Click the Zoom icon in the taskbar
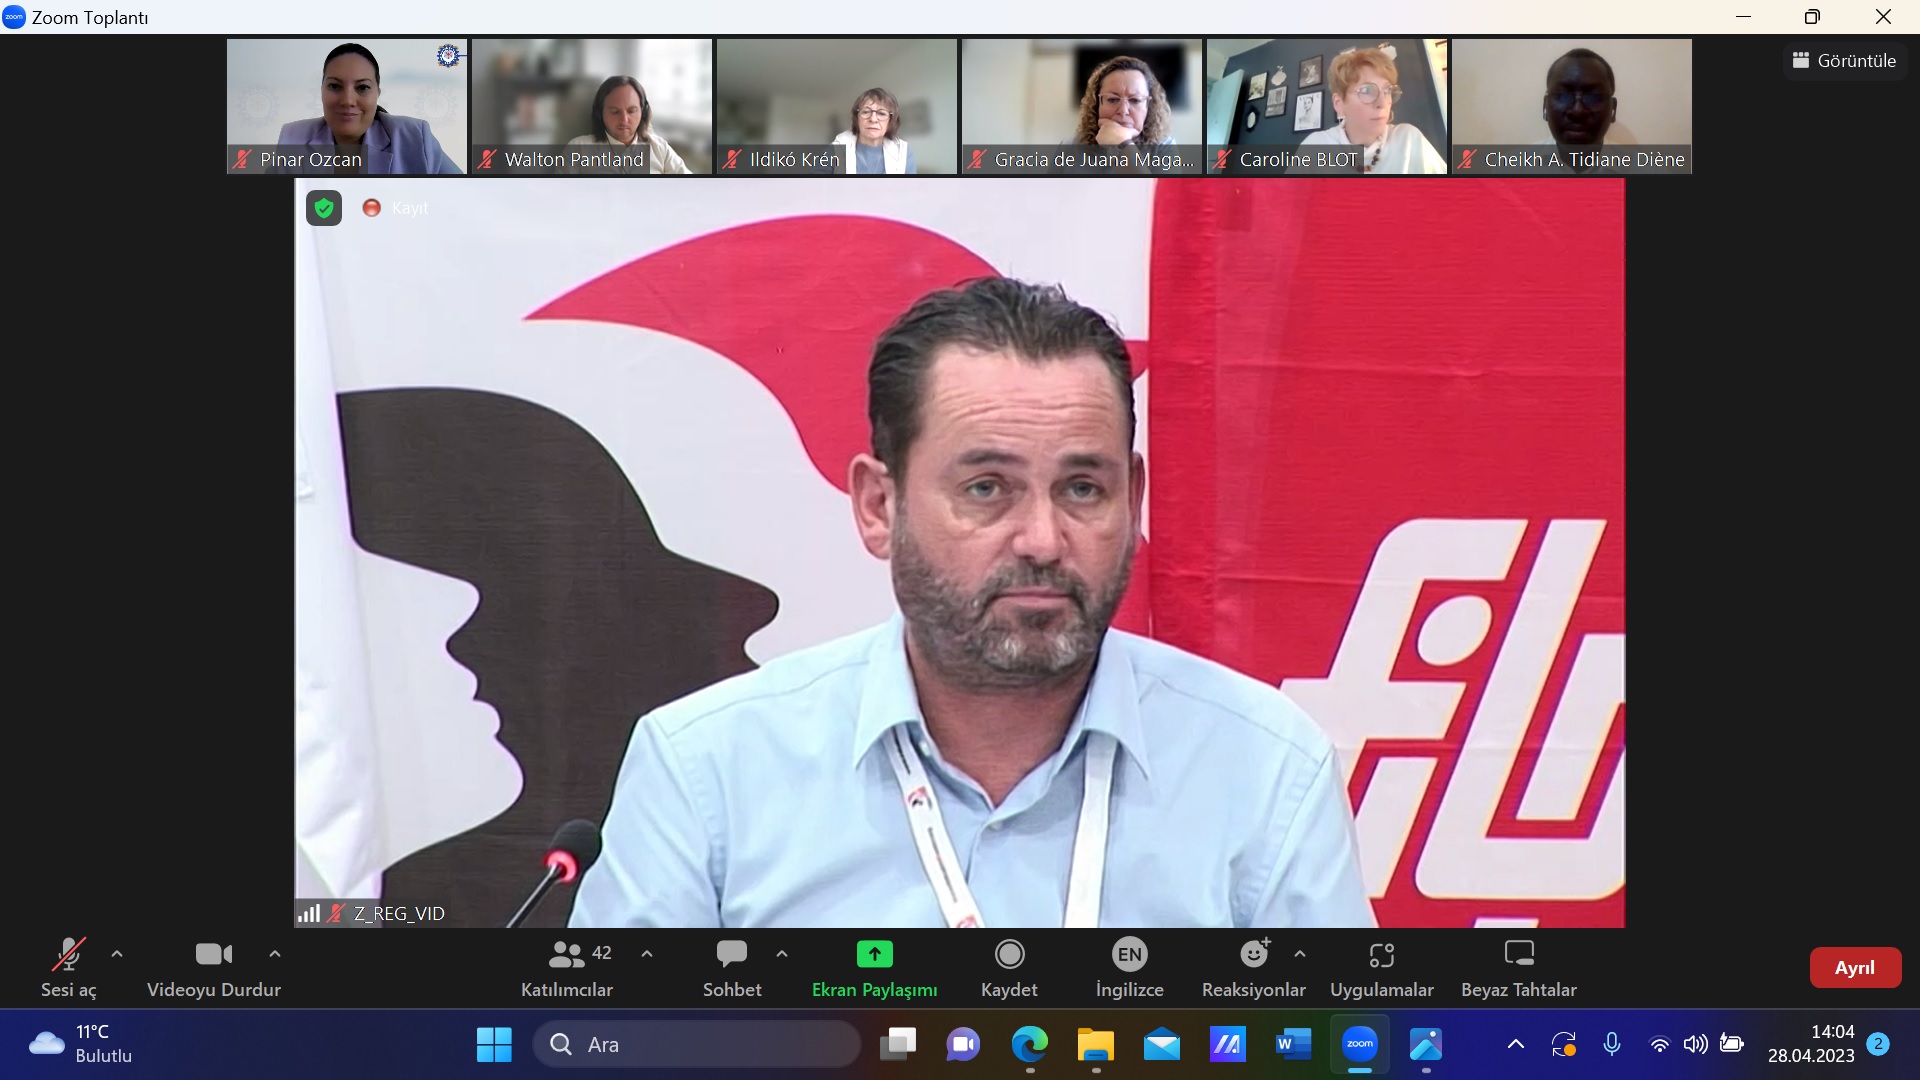 pyautogui.click(x=1360, y=1044)
